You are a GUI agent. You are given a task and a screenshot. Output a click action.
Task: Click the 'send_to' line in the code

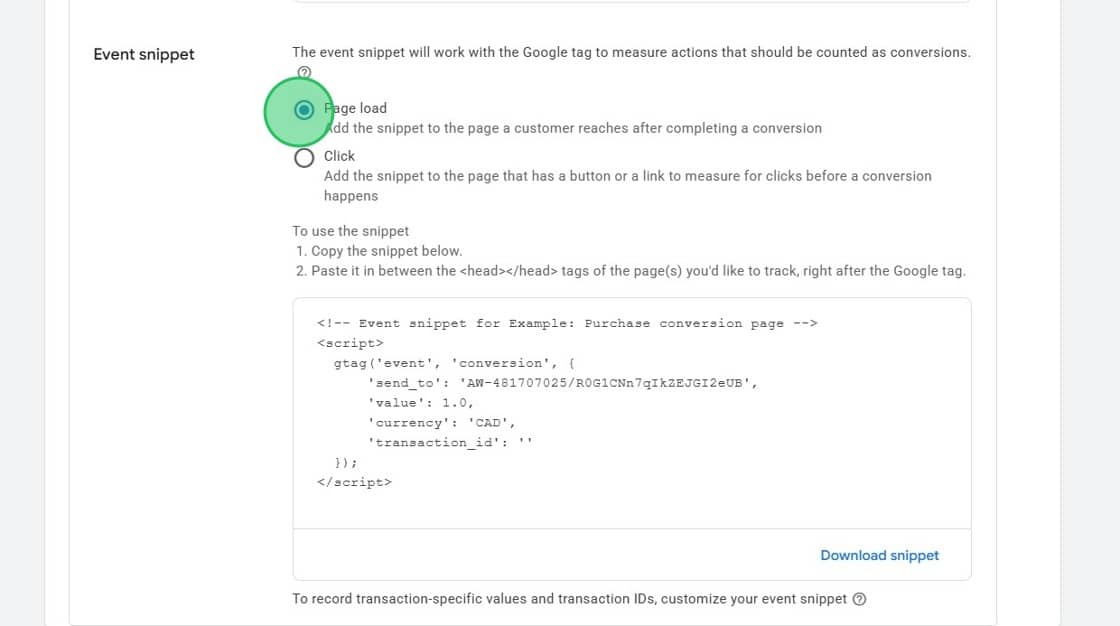(x=561, y=383)
